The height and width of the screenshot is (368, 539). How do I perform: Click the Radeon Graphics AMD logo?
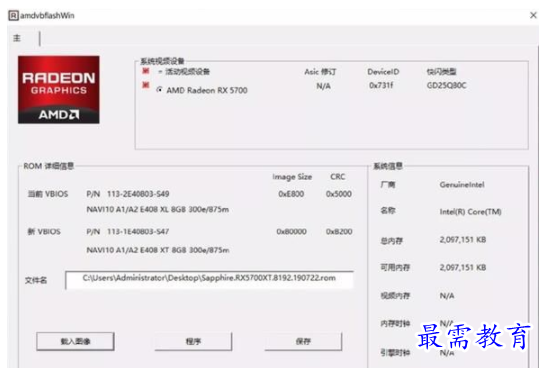pyautogui.click(x=59, y=90)
